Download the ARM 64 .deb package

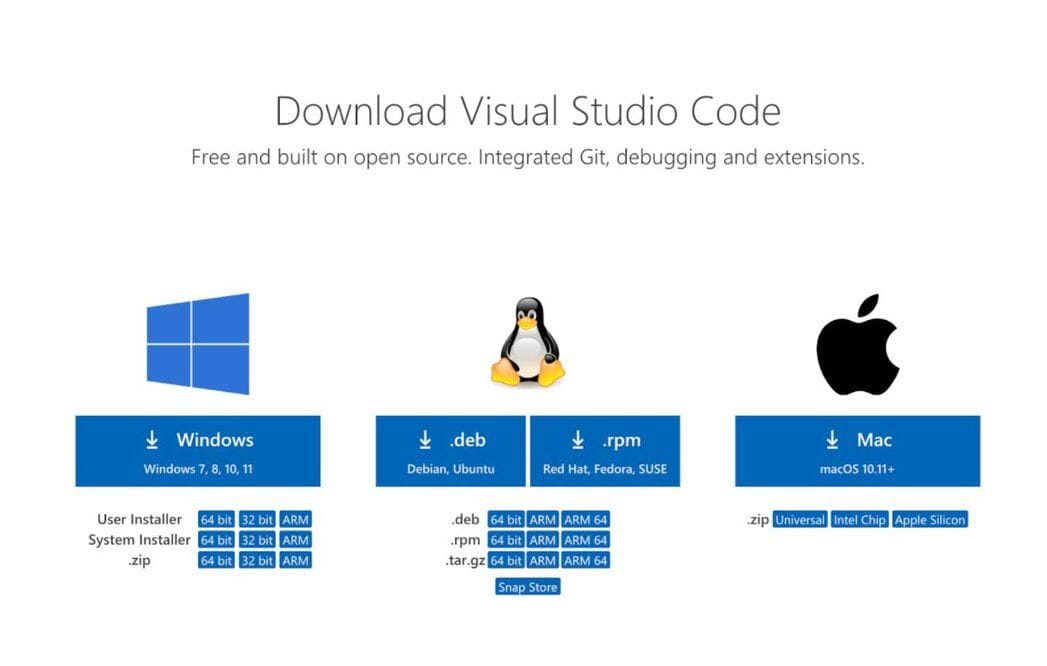[x=587, y=519]
